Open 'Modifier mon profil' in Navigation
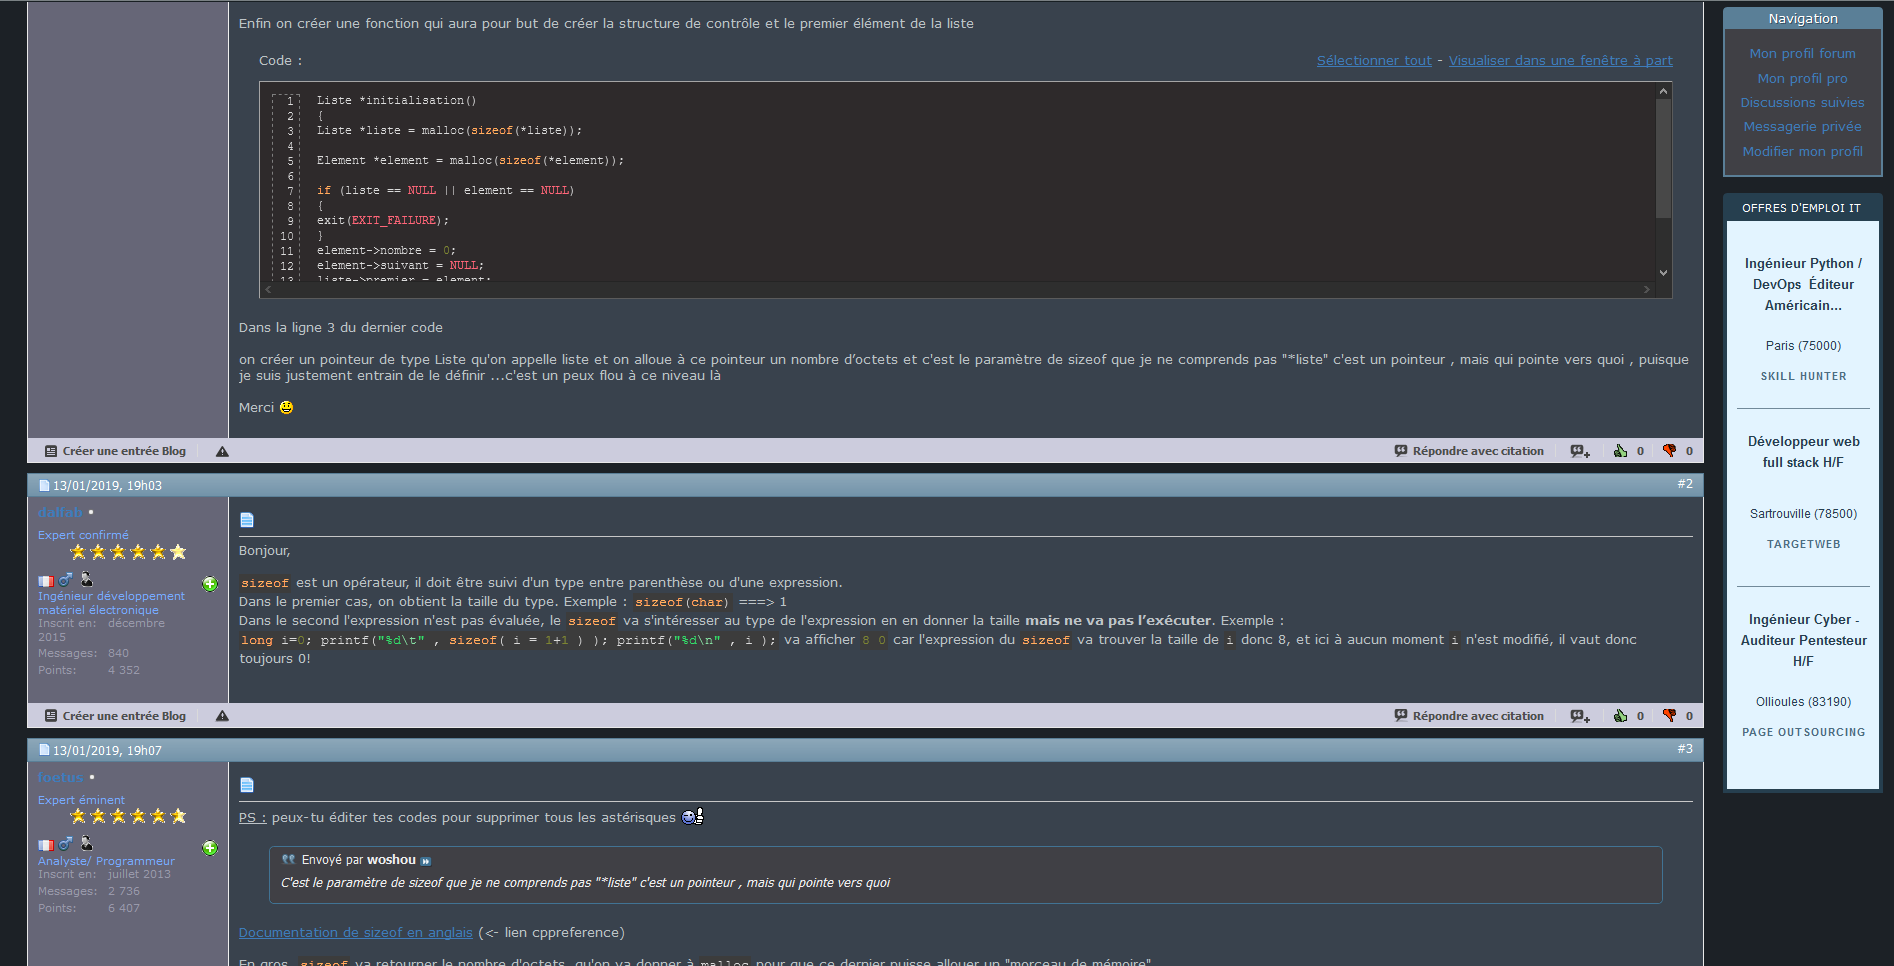This screenshot has height=966, width=1894. tap(1802, 152)
